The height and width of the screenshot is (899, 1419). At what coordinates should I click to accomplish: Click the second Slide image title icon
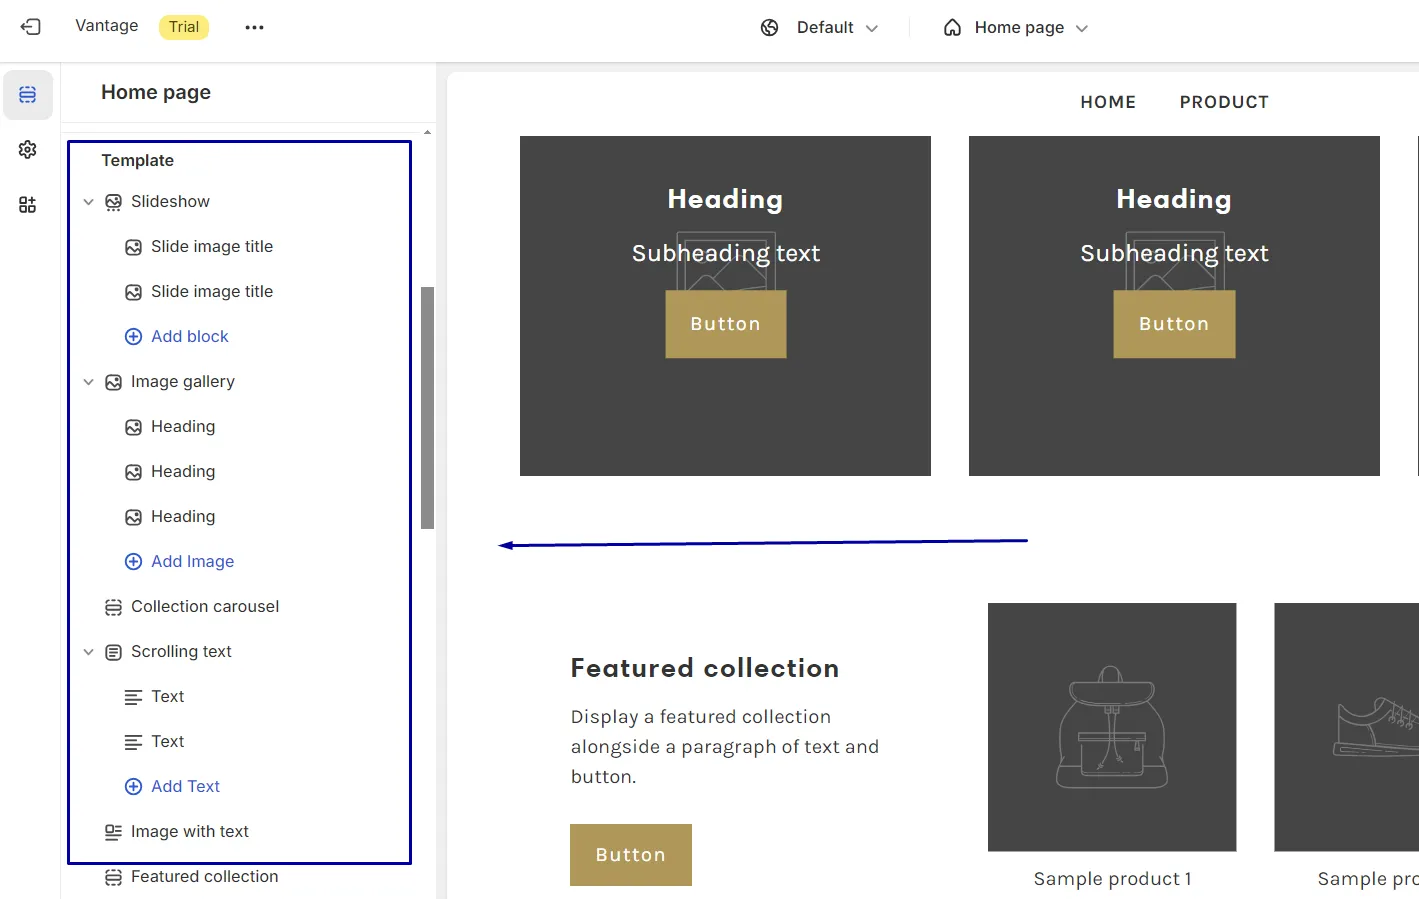tap(133, 292)
